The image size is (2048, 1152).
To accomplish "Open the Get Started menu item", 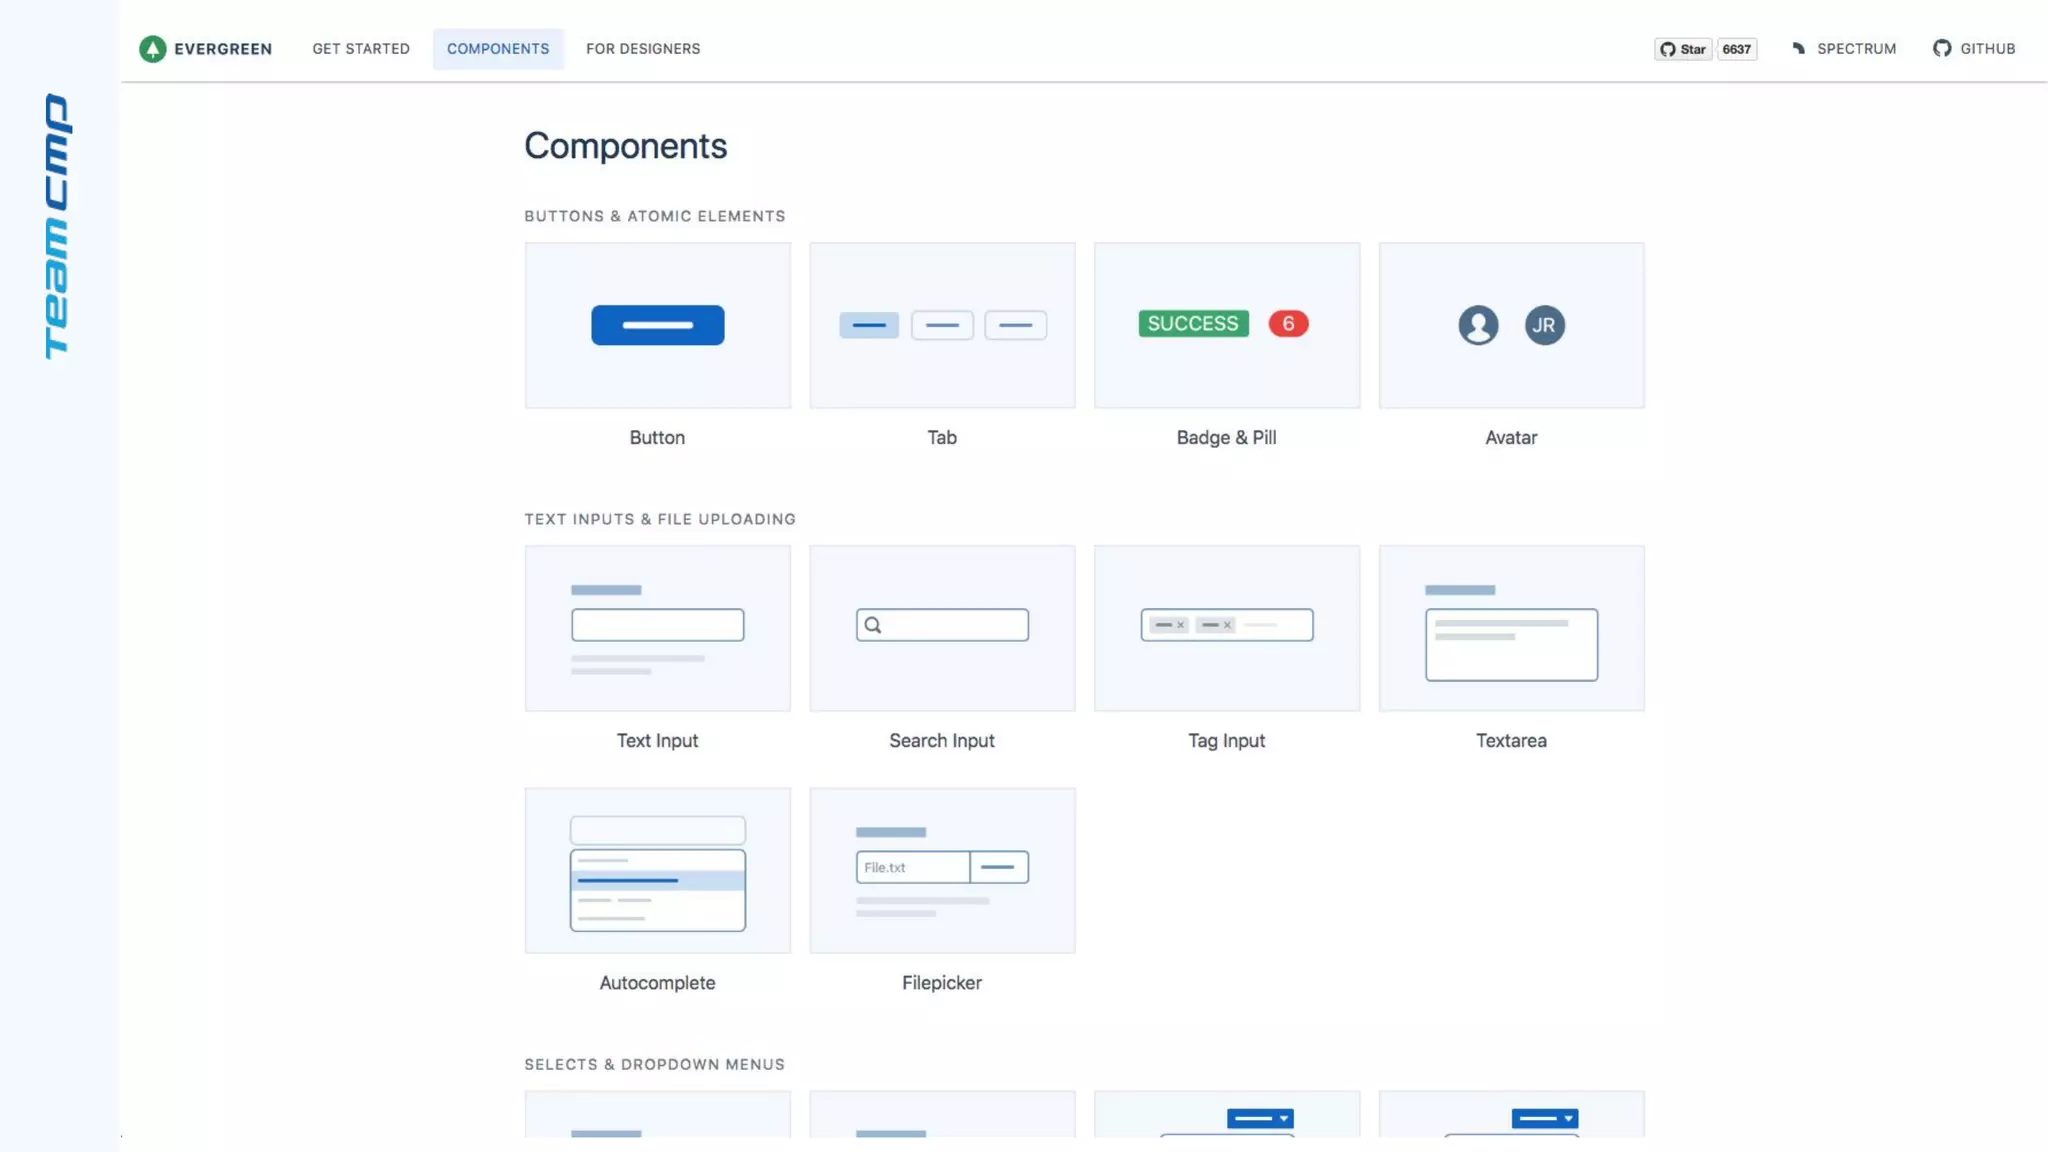I will (x=361, y=49).
